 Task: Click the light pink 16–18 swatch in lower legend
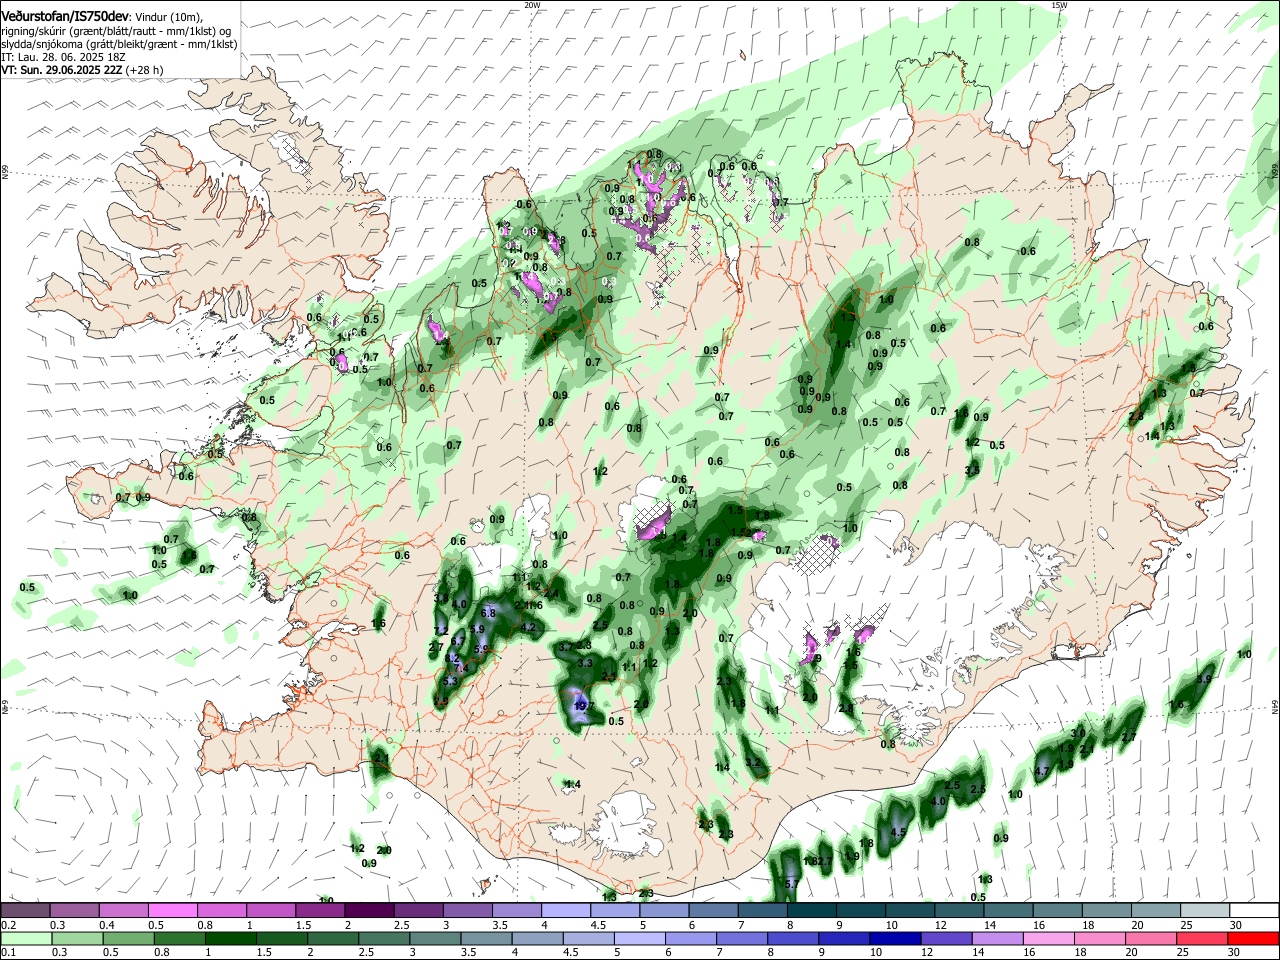tap(1048, 938)
